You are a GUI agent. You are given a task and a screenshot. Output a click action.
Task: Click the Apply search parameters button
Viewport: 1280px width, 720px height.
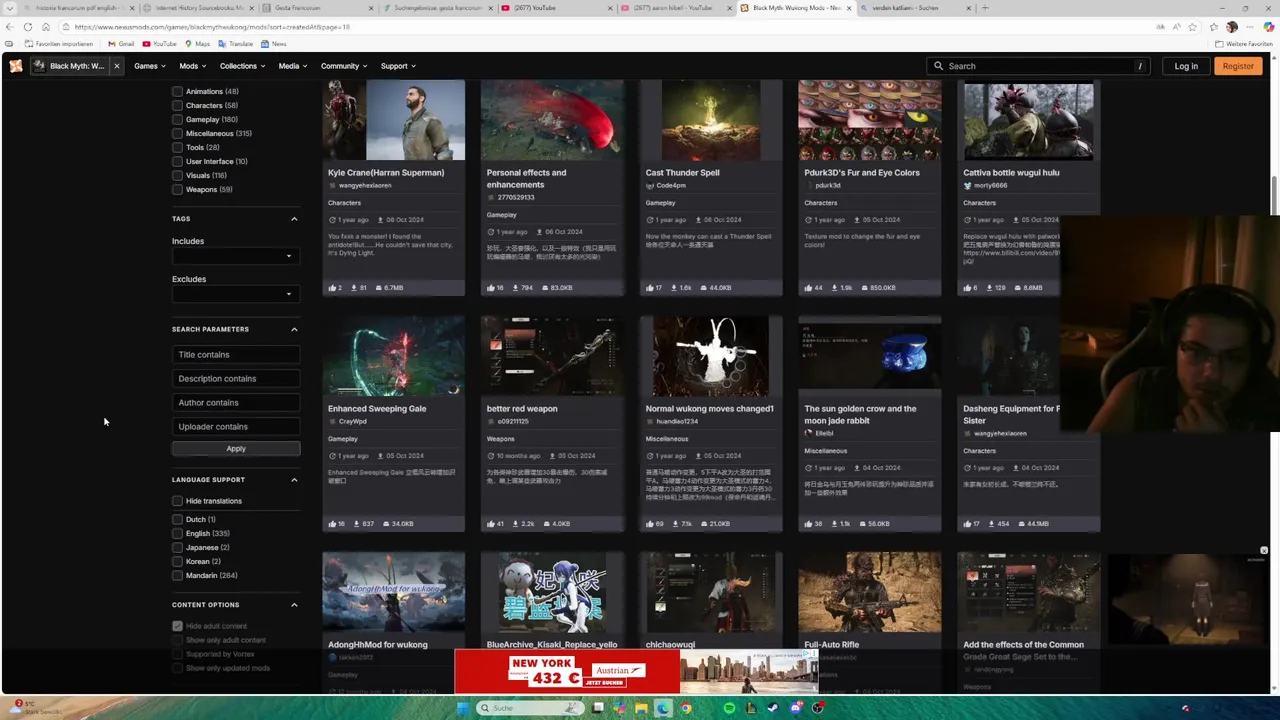click(x=236, y=449)
